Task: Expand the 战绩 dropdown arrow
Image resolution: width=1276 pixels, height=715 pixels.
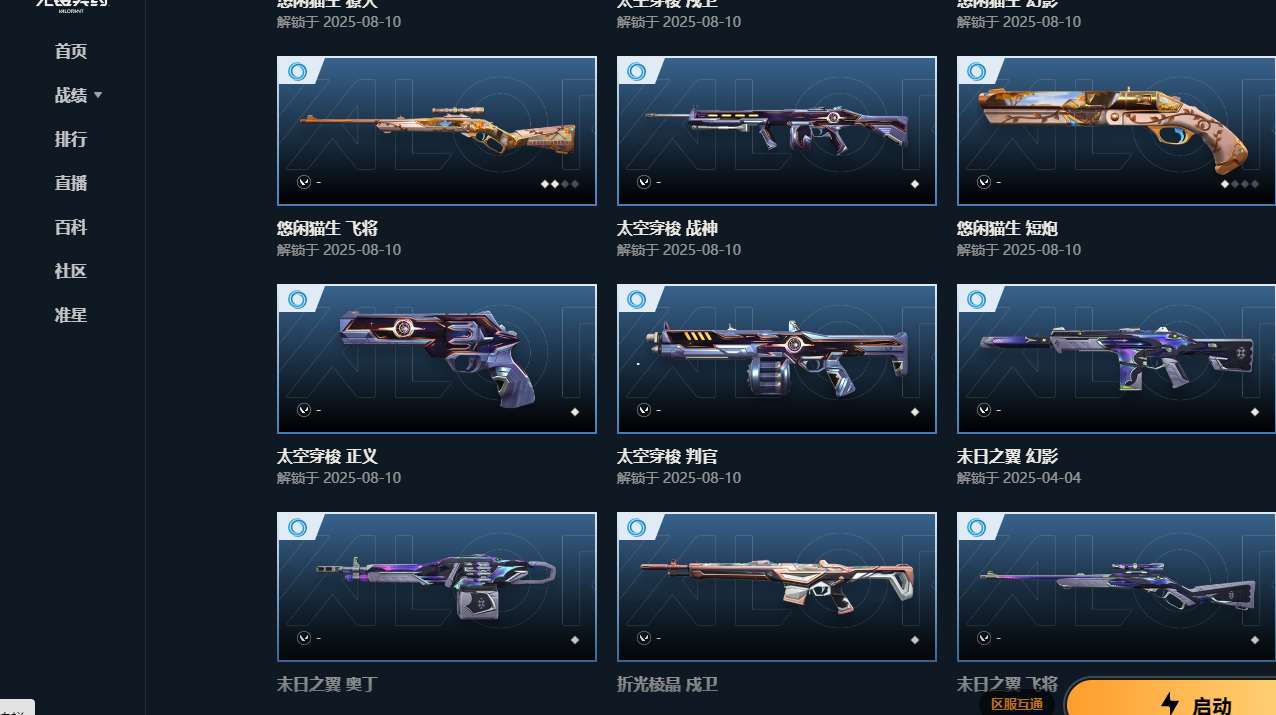Action: (98, 95)
